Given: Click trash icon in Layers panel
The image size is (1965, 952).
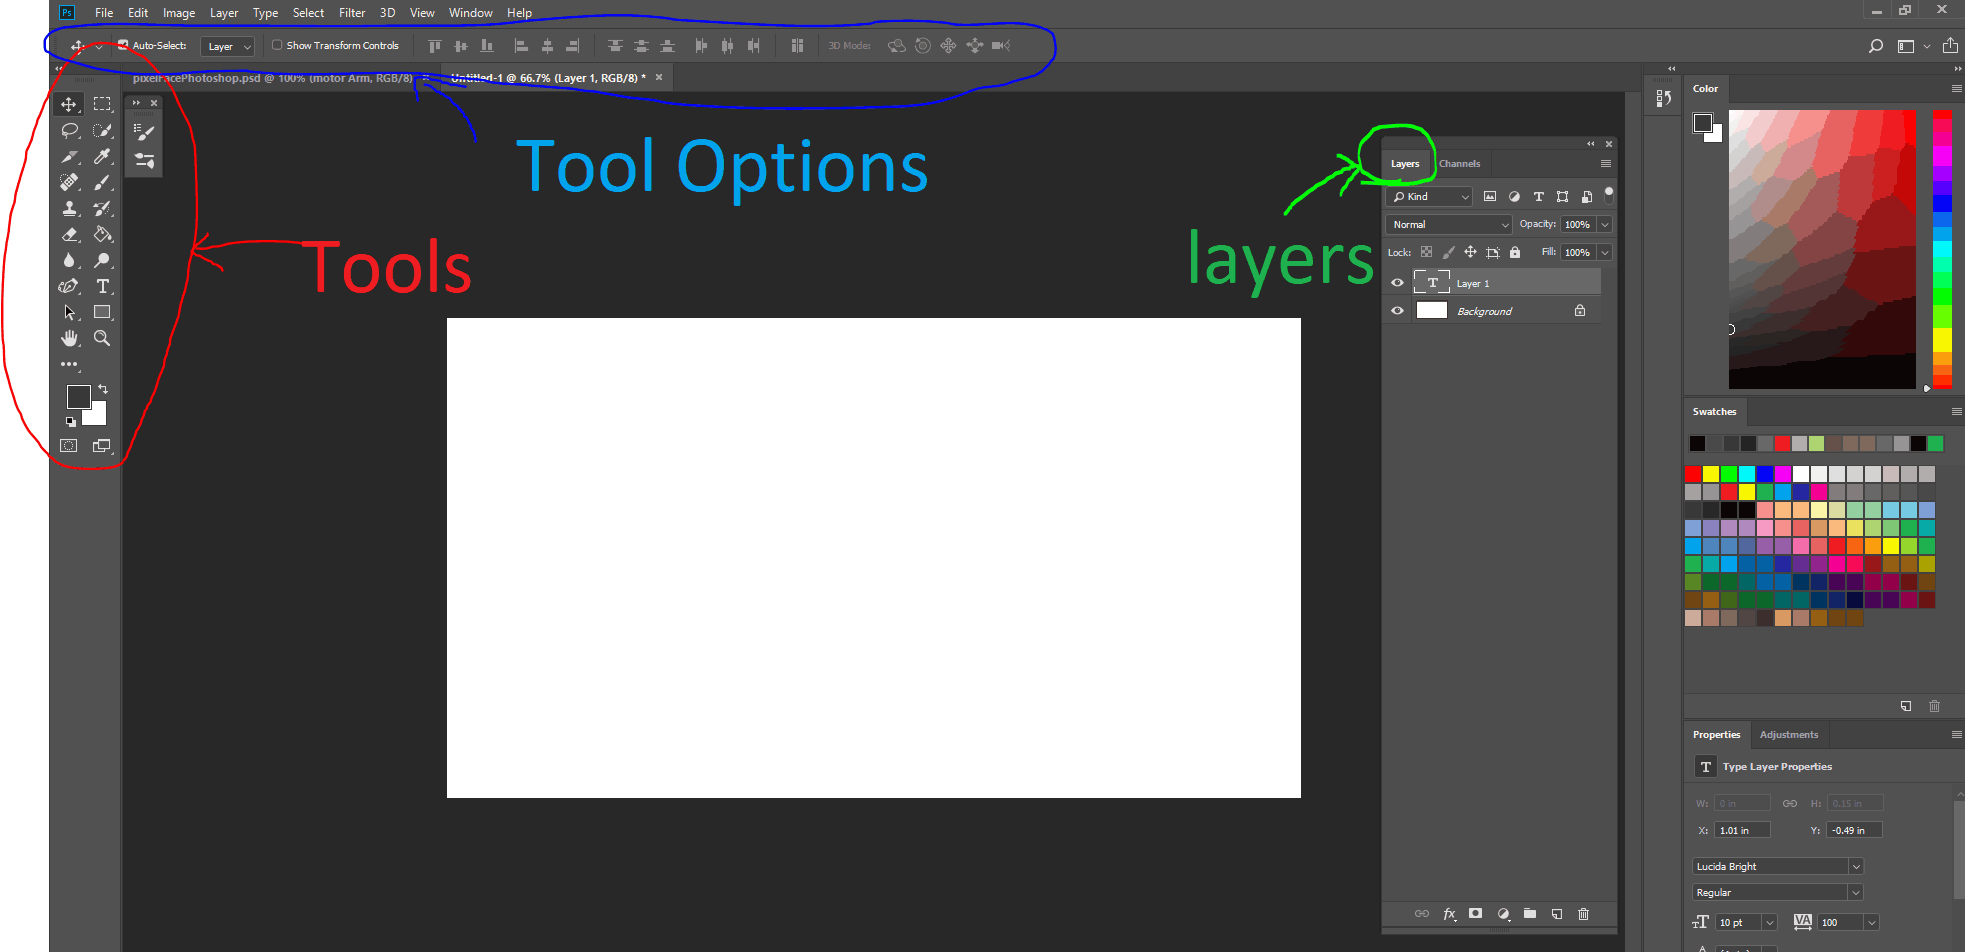Looking at the screenshot, I should tap(1583, 914).
